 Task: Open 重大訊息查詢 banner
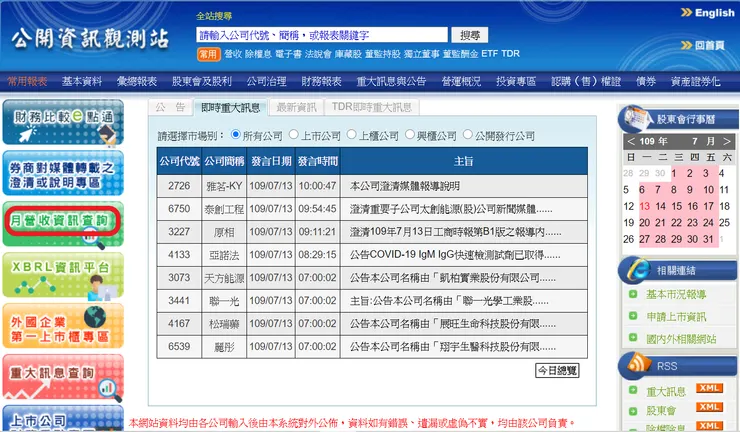63,377
